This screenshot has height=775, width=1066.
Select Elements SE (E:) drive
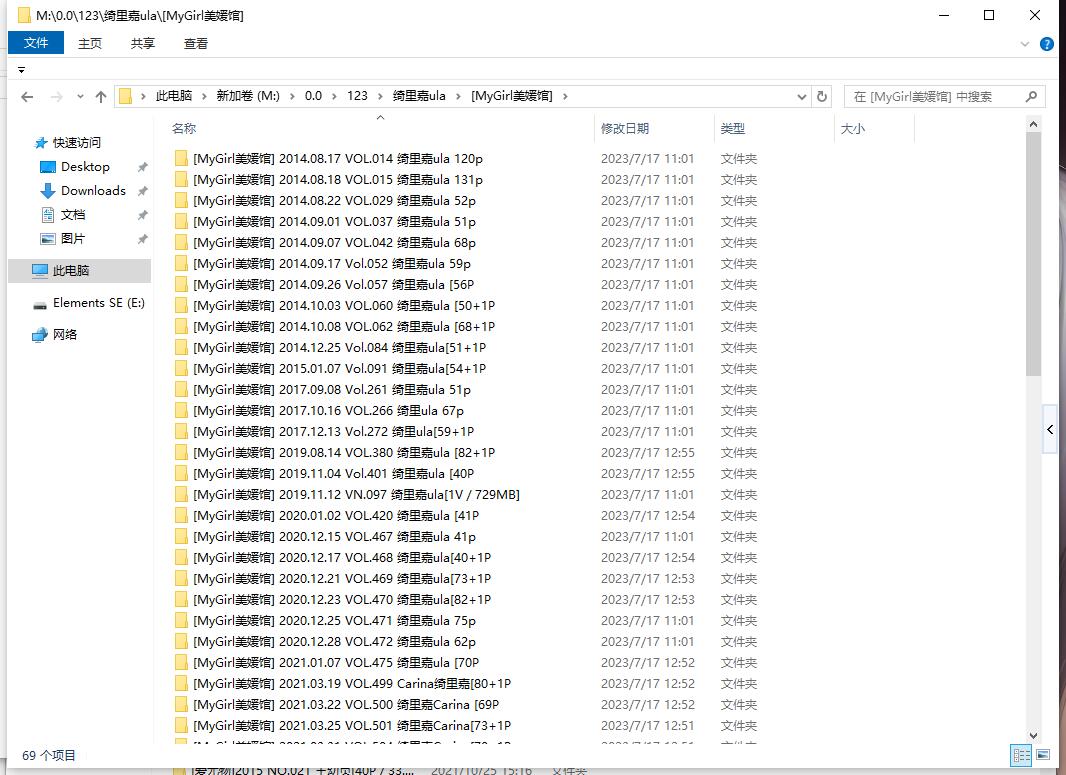point(98,303)
